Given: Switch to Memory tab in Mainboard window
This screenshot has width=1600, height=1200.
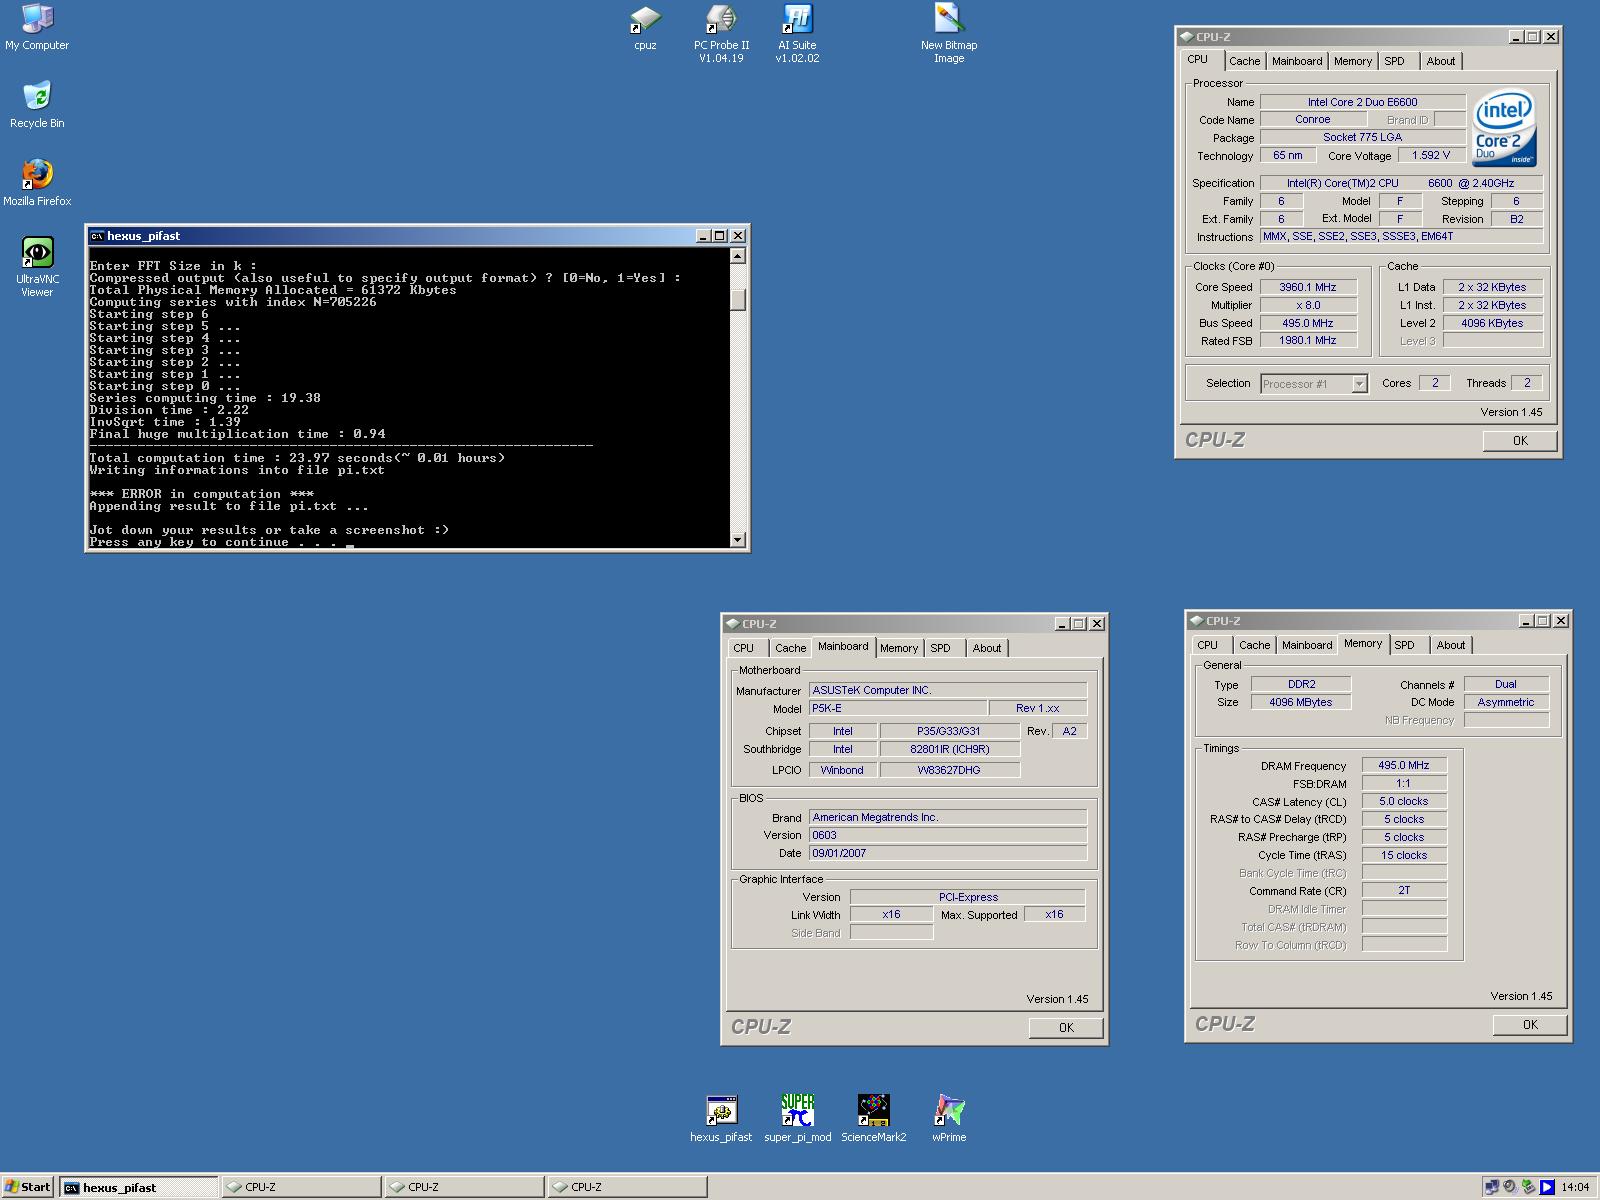Looking at the screenshot, I should [899, 648].
